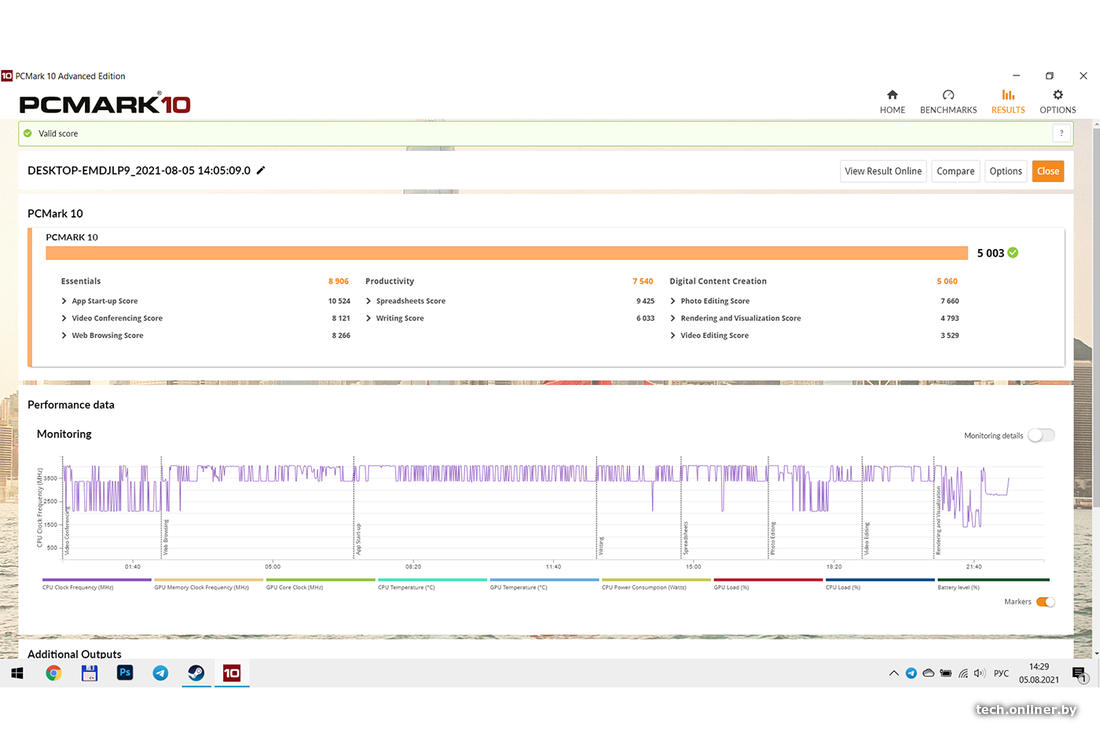The width and height of the screenshot is (1100, 733).
Task: Open Photoshop from the taskbar
Action: coord(125,673)
